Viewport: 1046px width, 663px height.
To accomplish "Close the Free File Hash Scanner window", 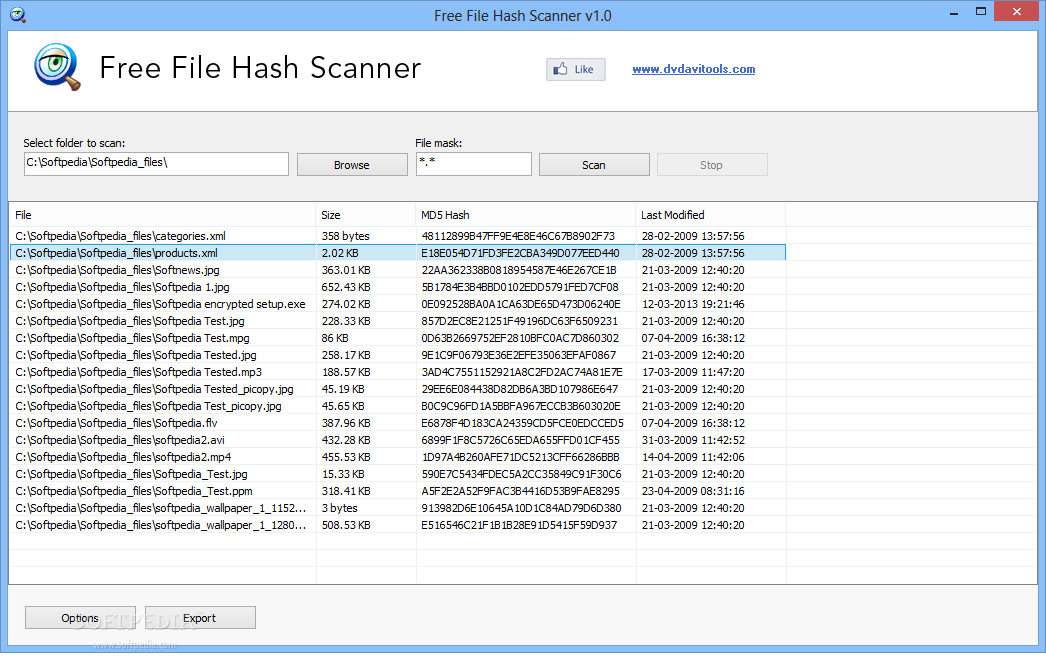I will point(1017,11).
